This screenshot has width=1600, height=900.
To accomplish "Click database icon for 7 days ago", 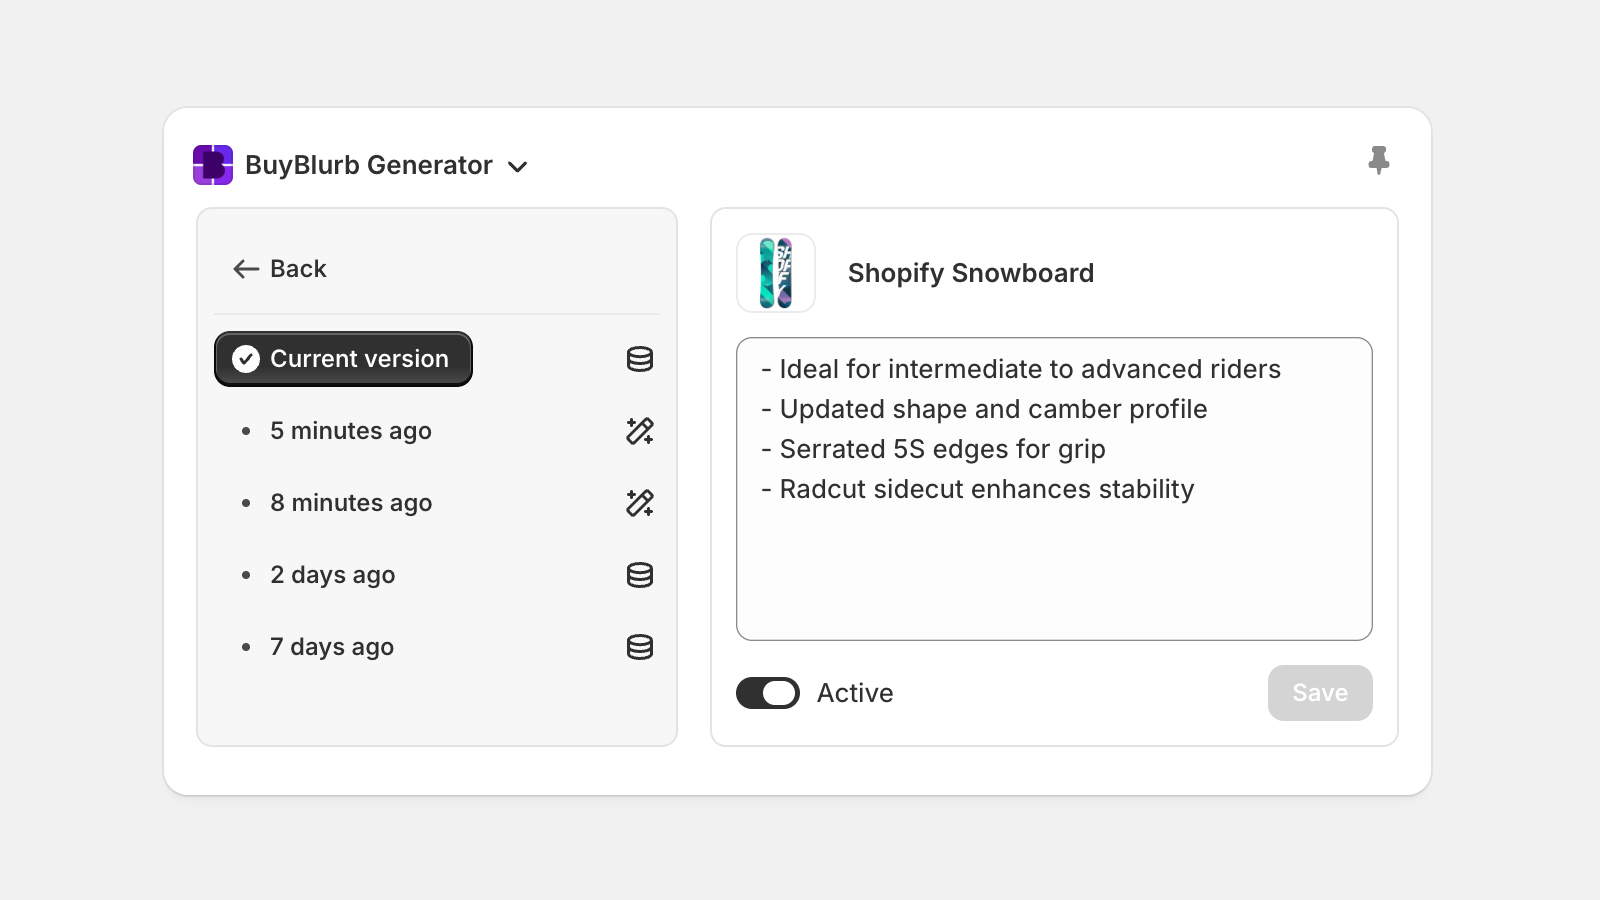I will [640, 647].
